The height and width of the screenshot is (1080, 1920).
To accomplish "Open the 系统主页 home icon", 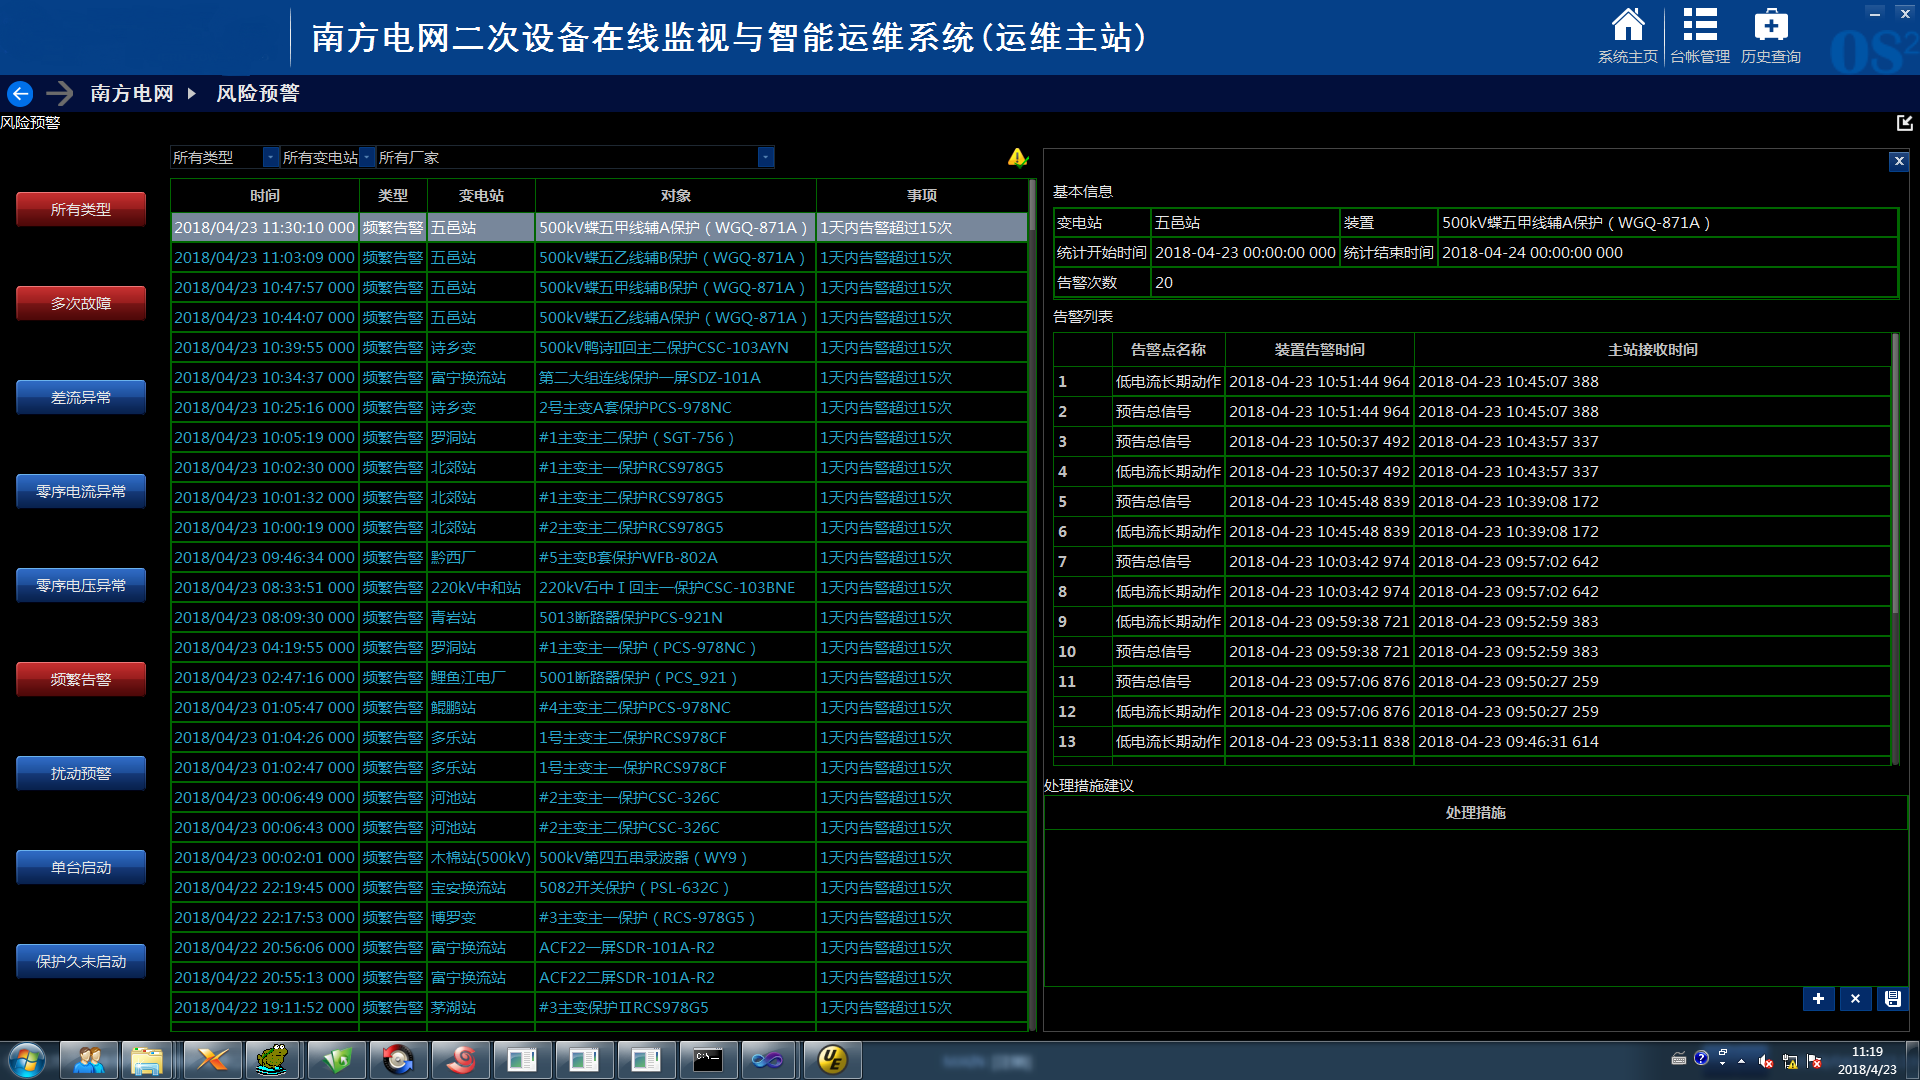I will point(1627,26).
